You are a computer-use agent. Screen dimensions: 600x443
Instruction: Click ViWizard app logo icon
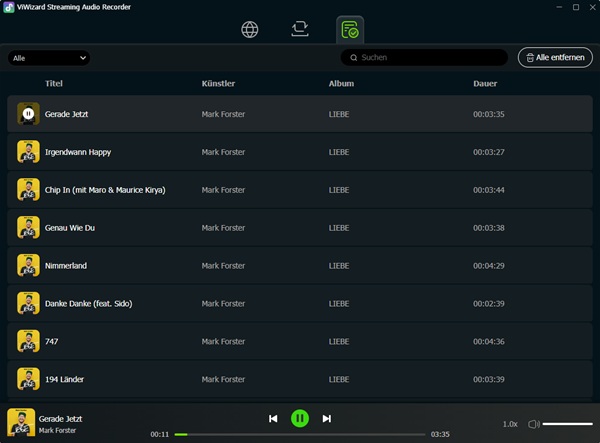[x=8, y=7]
